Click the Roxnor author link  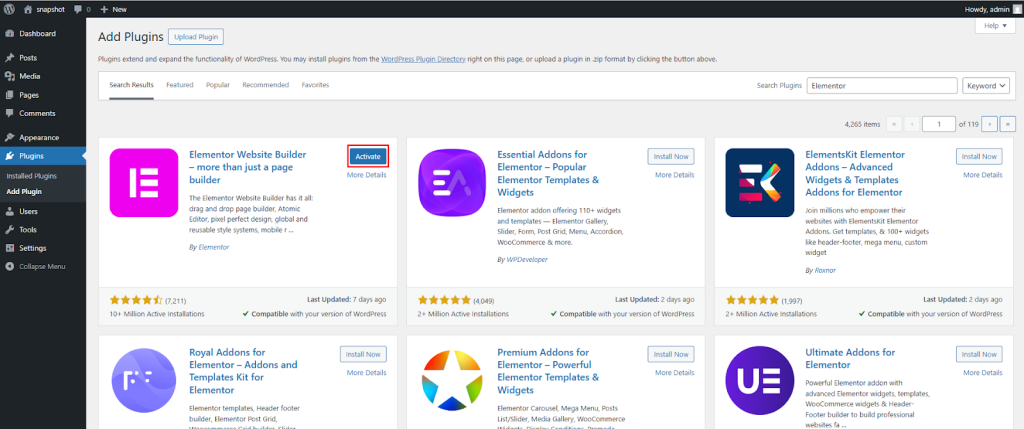[x=825, y=270]
